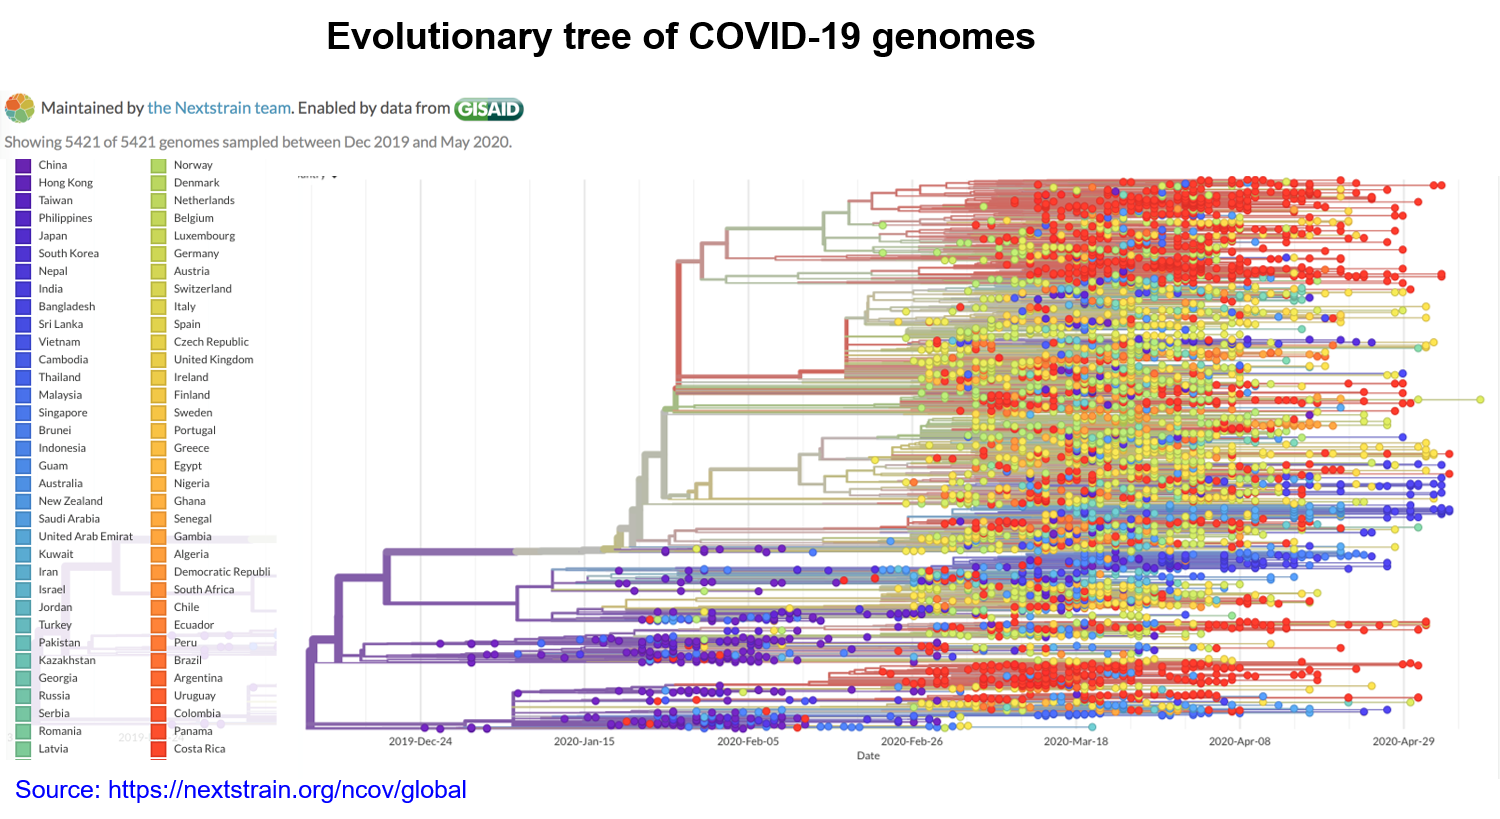This screenshot has height=819, width=1500.
Task: Expand the Country legend dropdown arrow above tree
Action: pyautogui.click(x=335, y=177)
